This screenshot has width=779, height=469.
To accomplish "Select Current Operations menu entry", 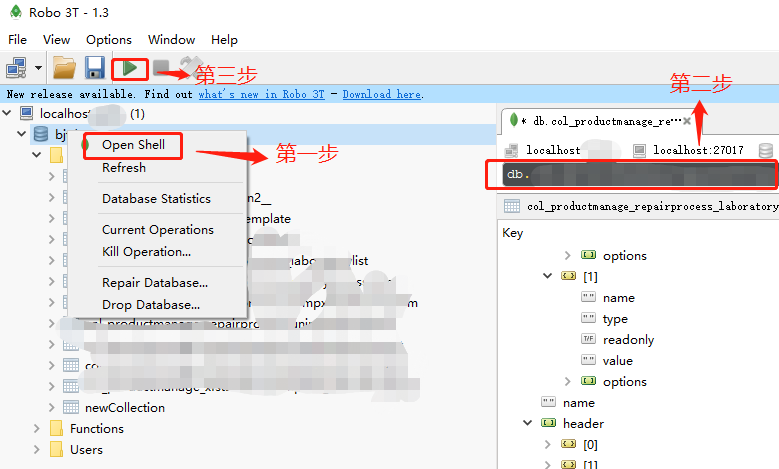I will click(x=157, y=230).
